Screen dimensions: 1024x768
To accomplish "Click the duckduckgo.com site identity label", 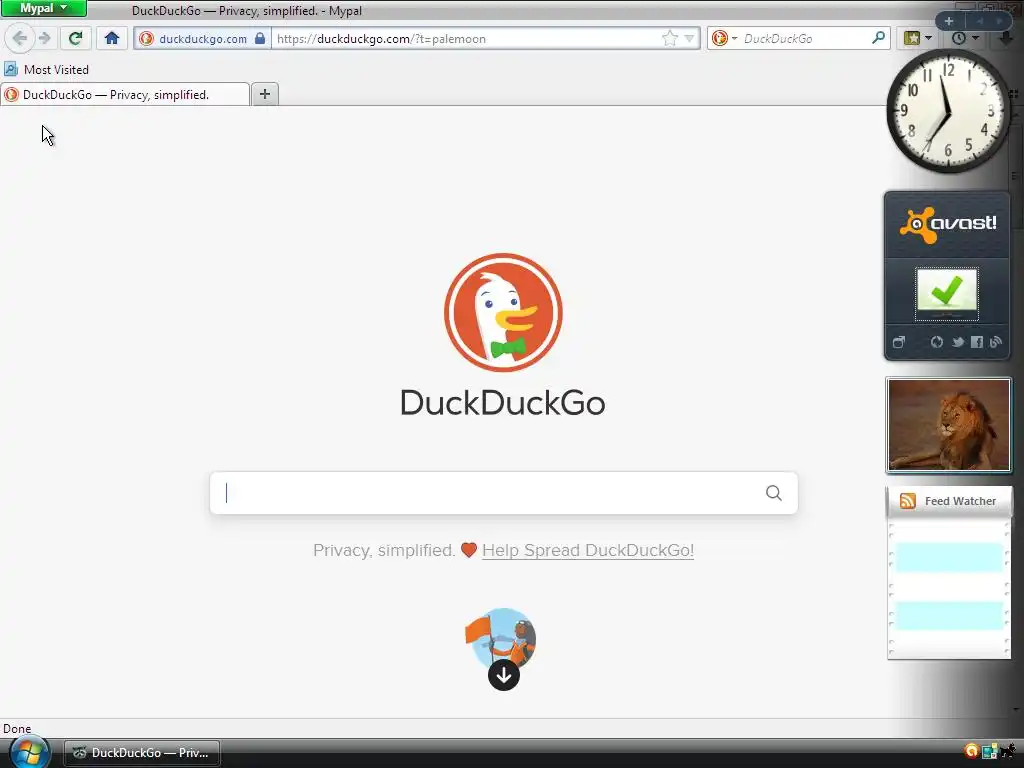I will [x=202, y=39].
